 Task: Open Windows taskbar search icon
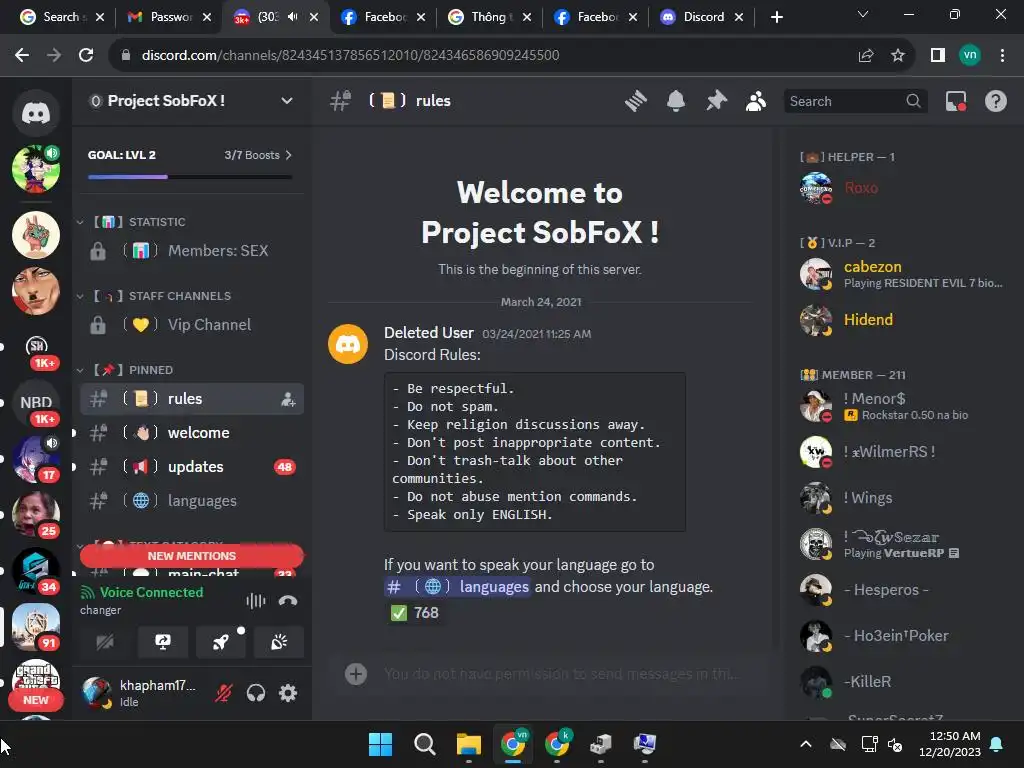tap(424, 744)
